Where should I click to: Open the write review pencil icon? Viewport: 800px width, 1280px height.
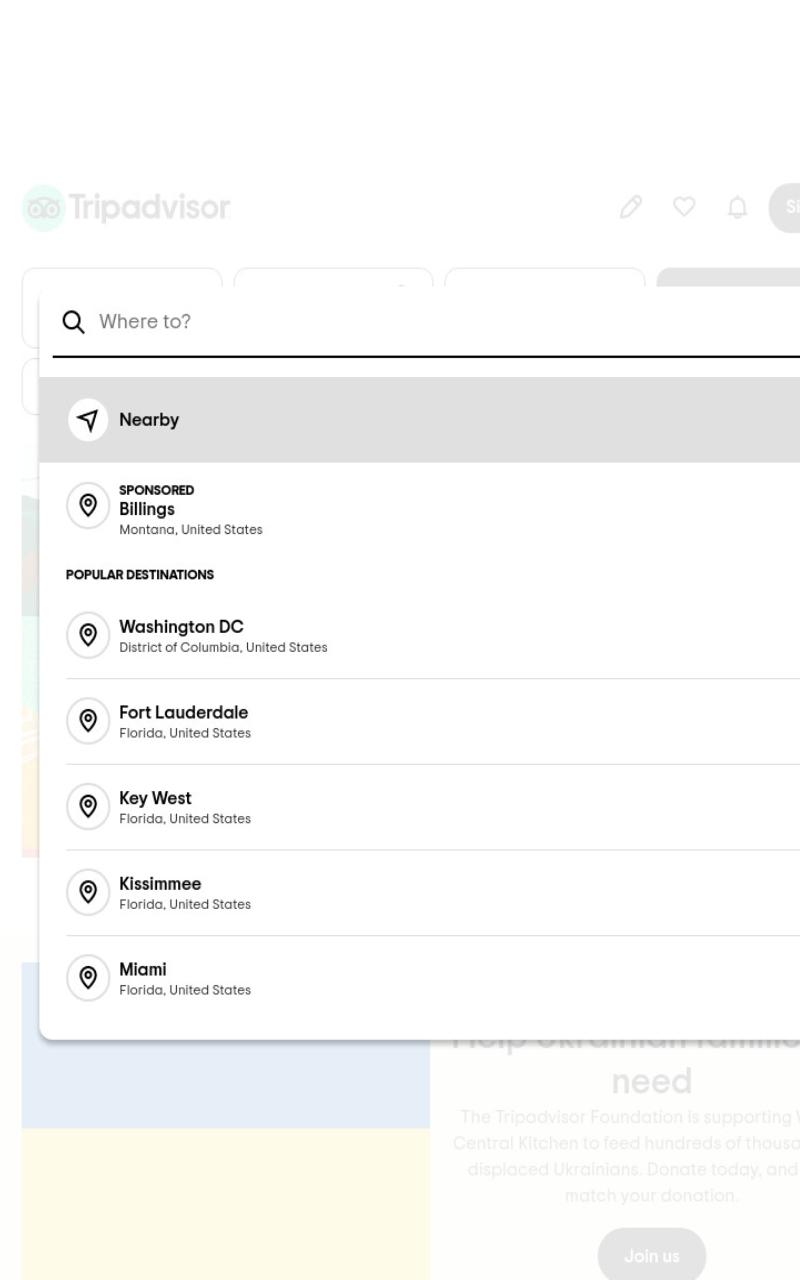(x=631, y=207)
